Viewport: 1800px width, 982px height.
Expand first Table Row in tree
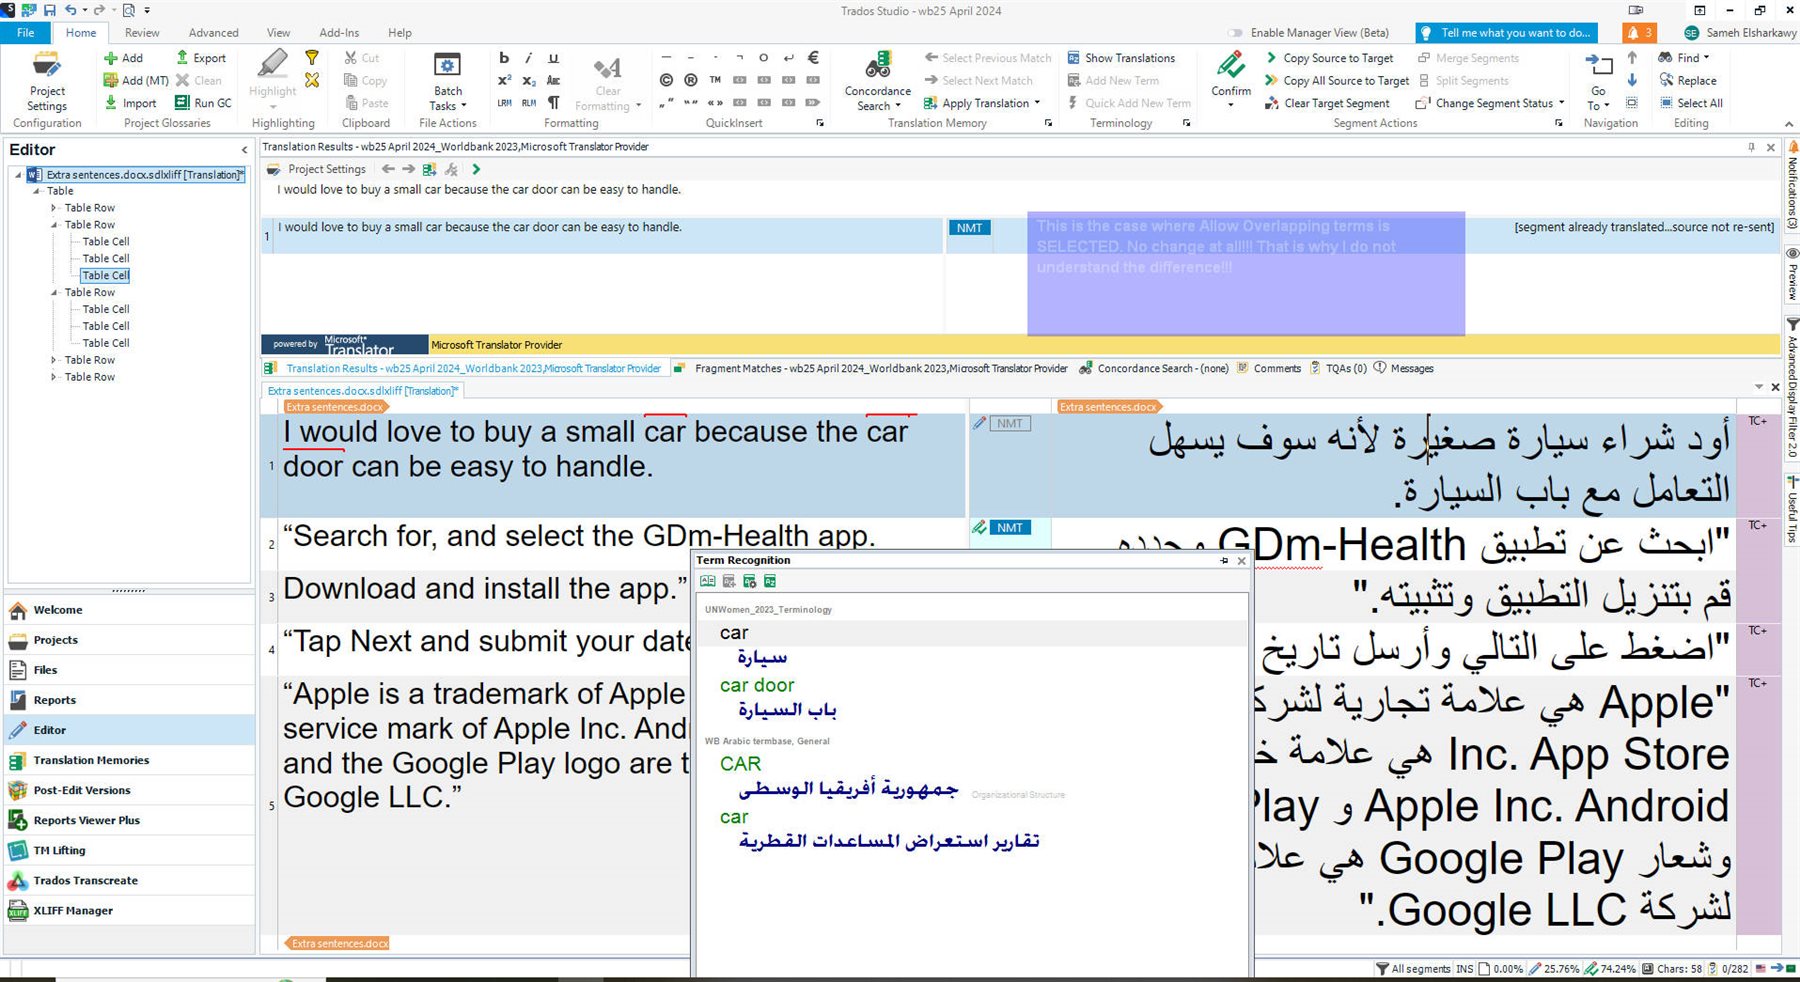coord(54,208)
